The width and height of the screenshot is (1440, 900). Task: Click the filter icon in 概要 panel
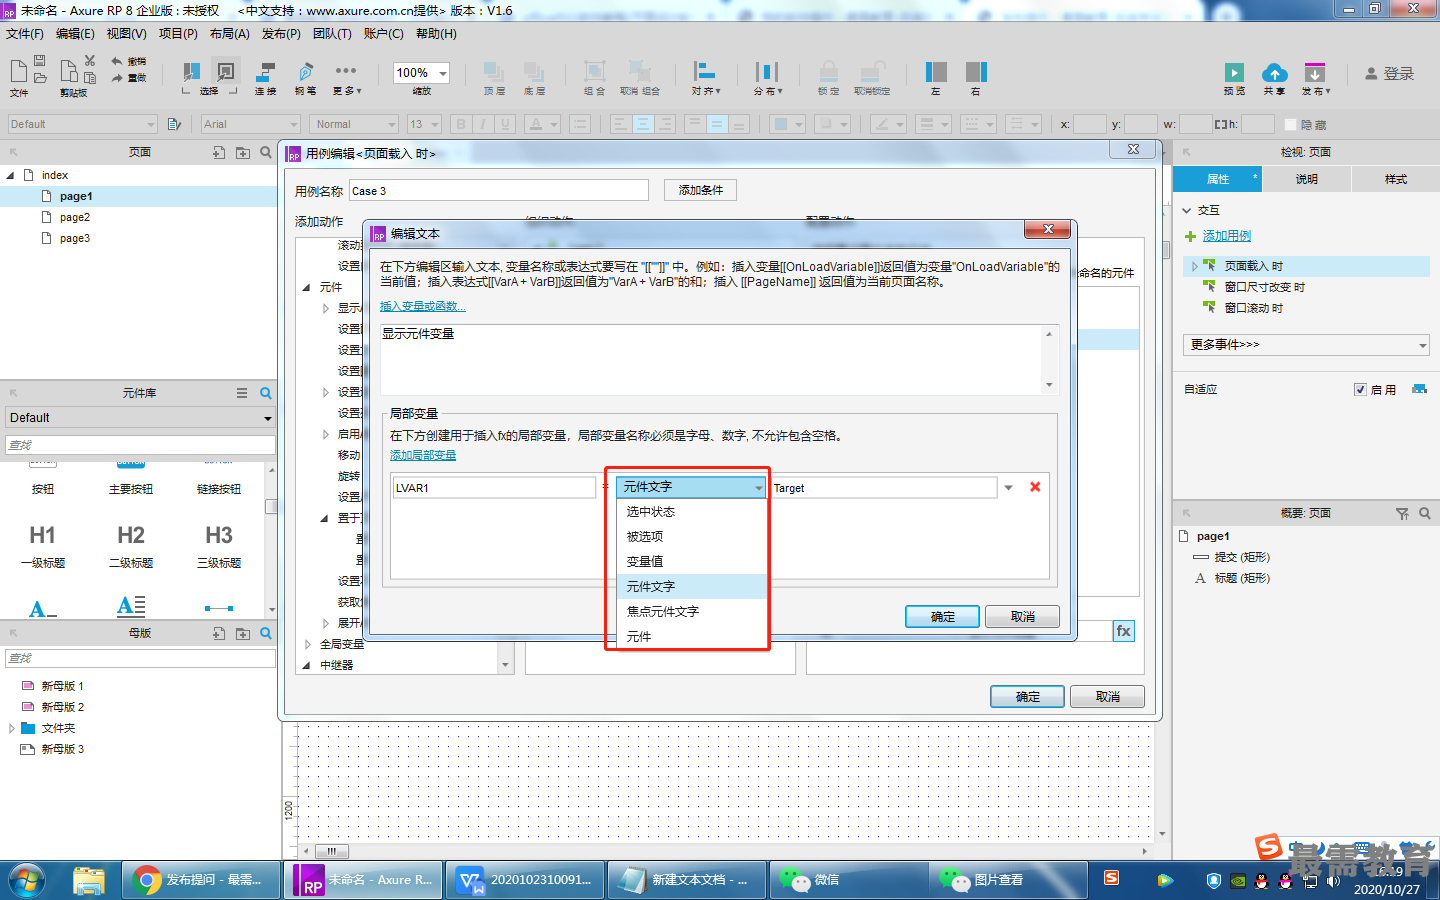pyautogui.click(x=1402, y=513)
